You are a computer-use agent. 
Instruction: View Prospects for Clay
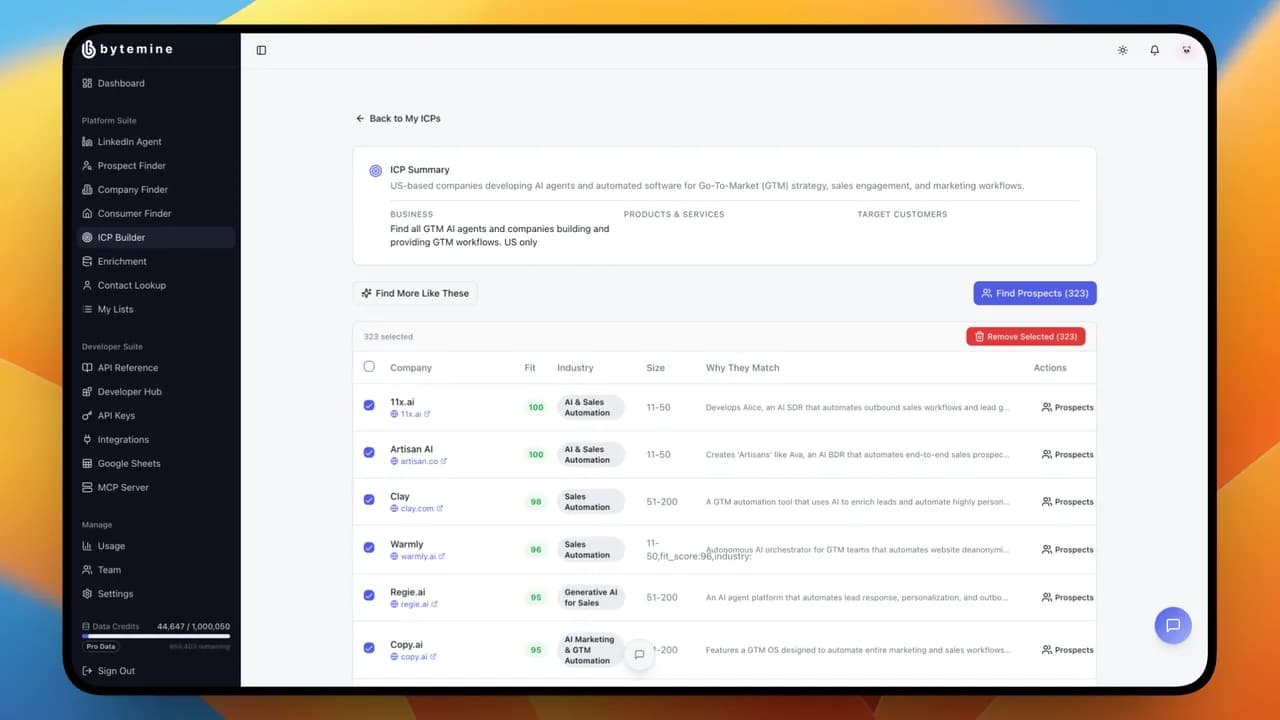coord(1067,502)
